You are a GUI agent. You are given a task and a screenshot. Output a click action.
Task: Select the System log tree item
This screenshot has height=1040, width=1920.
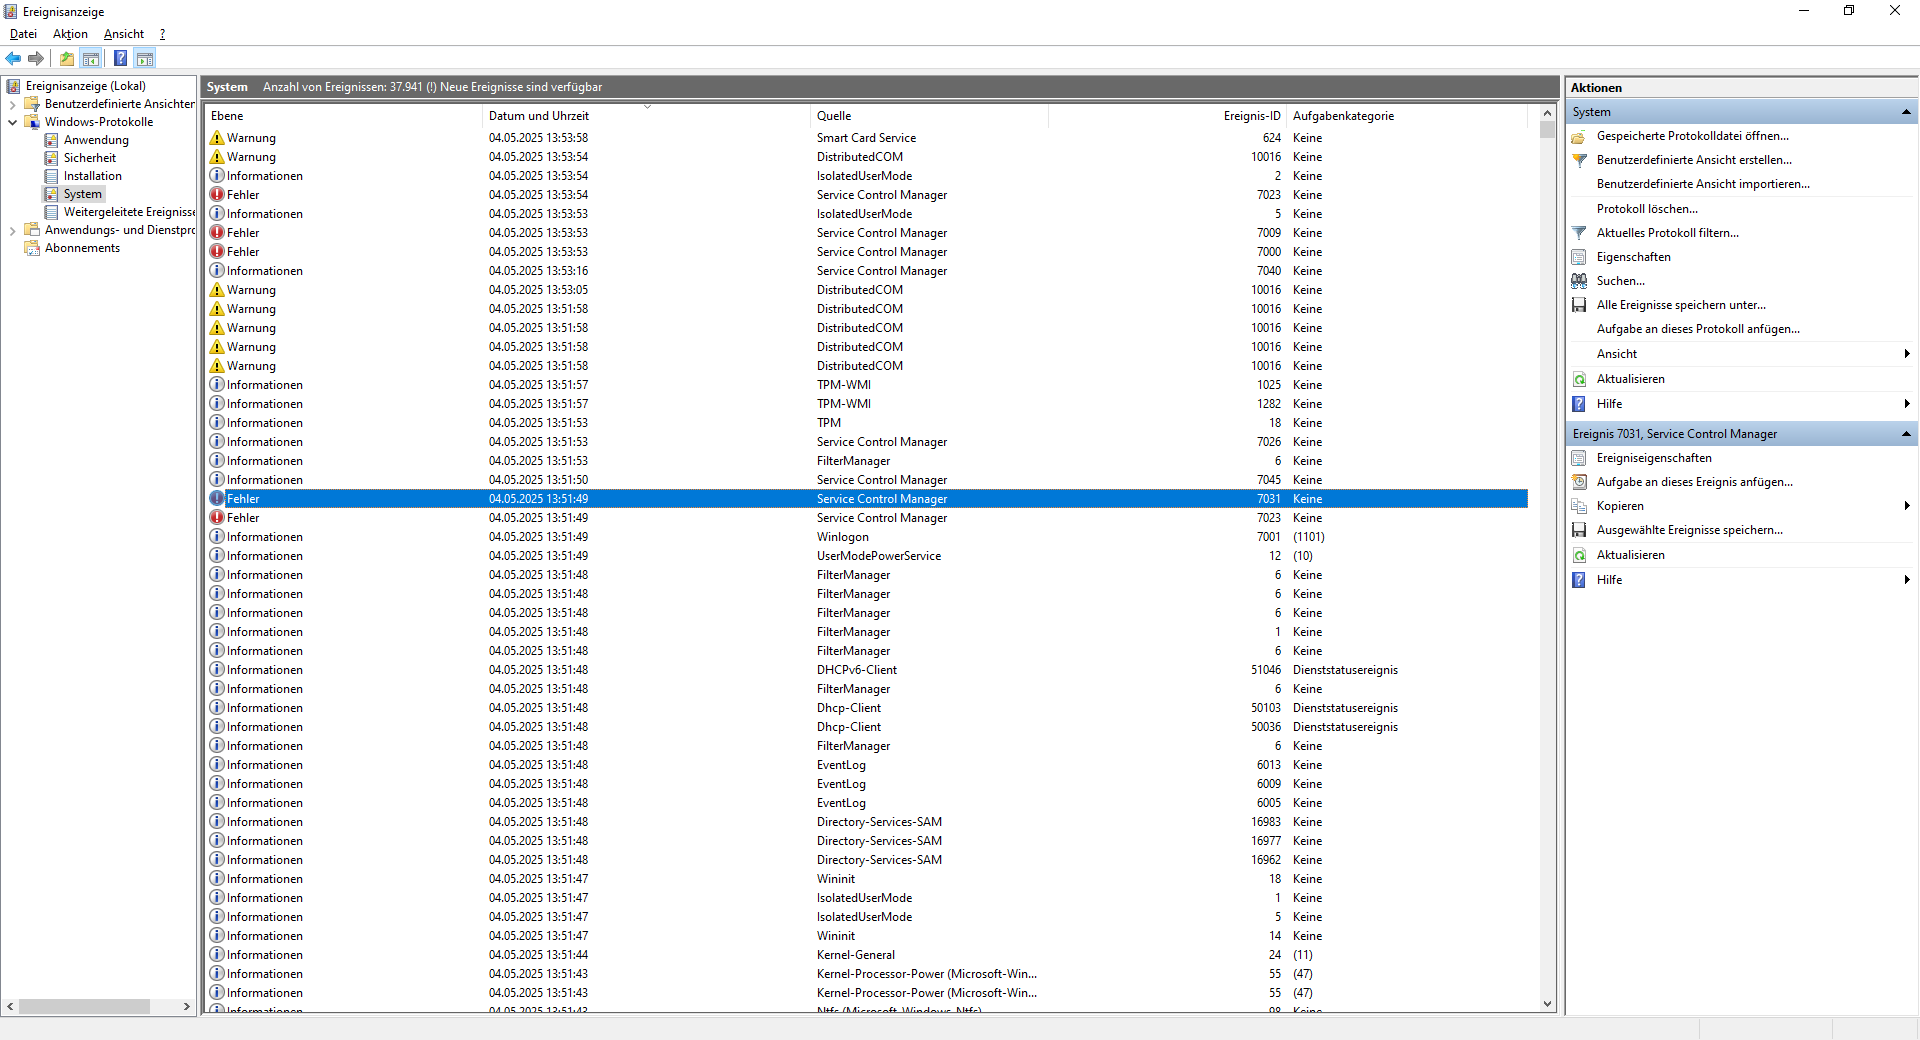tap(82, 194)
